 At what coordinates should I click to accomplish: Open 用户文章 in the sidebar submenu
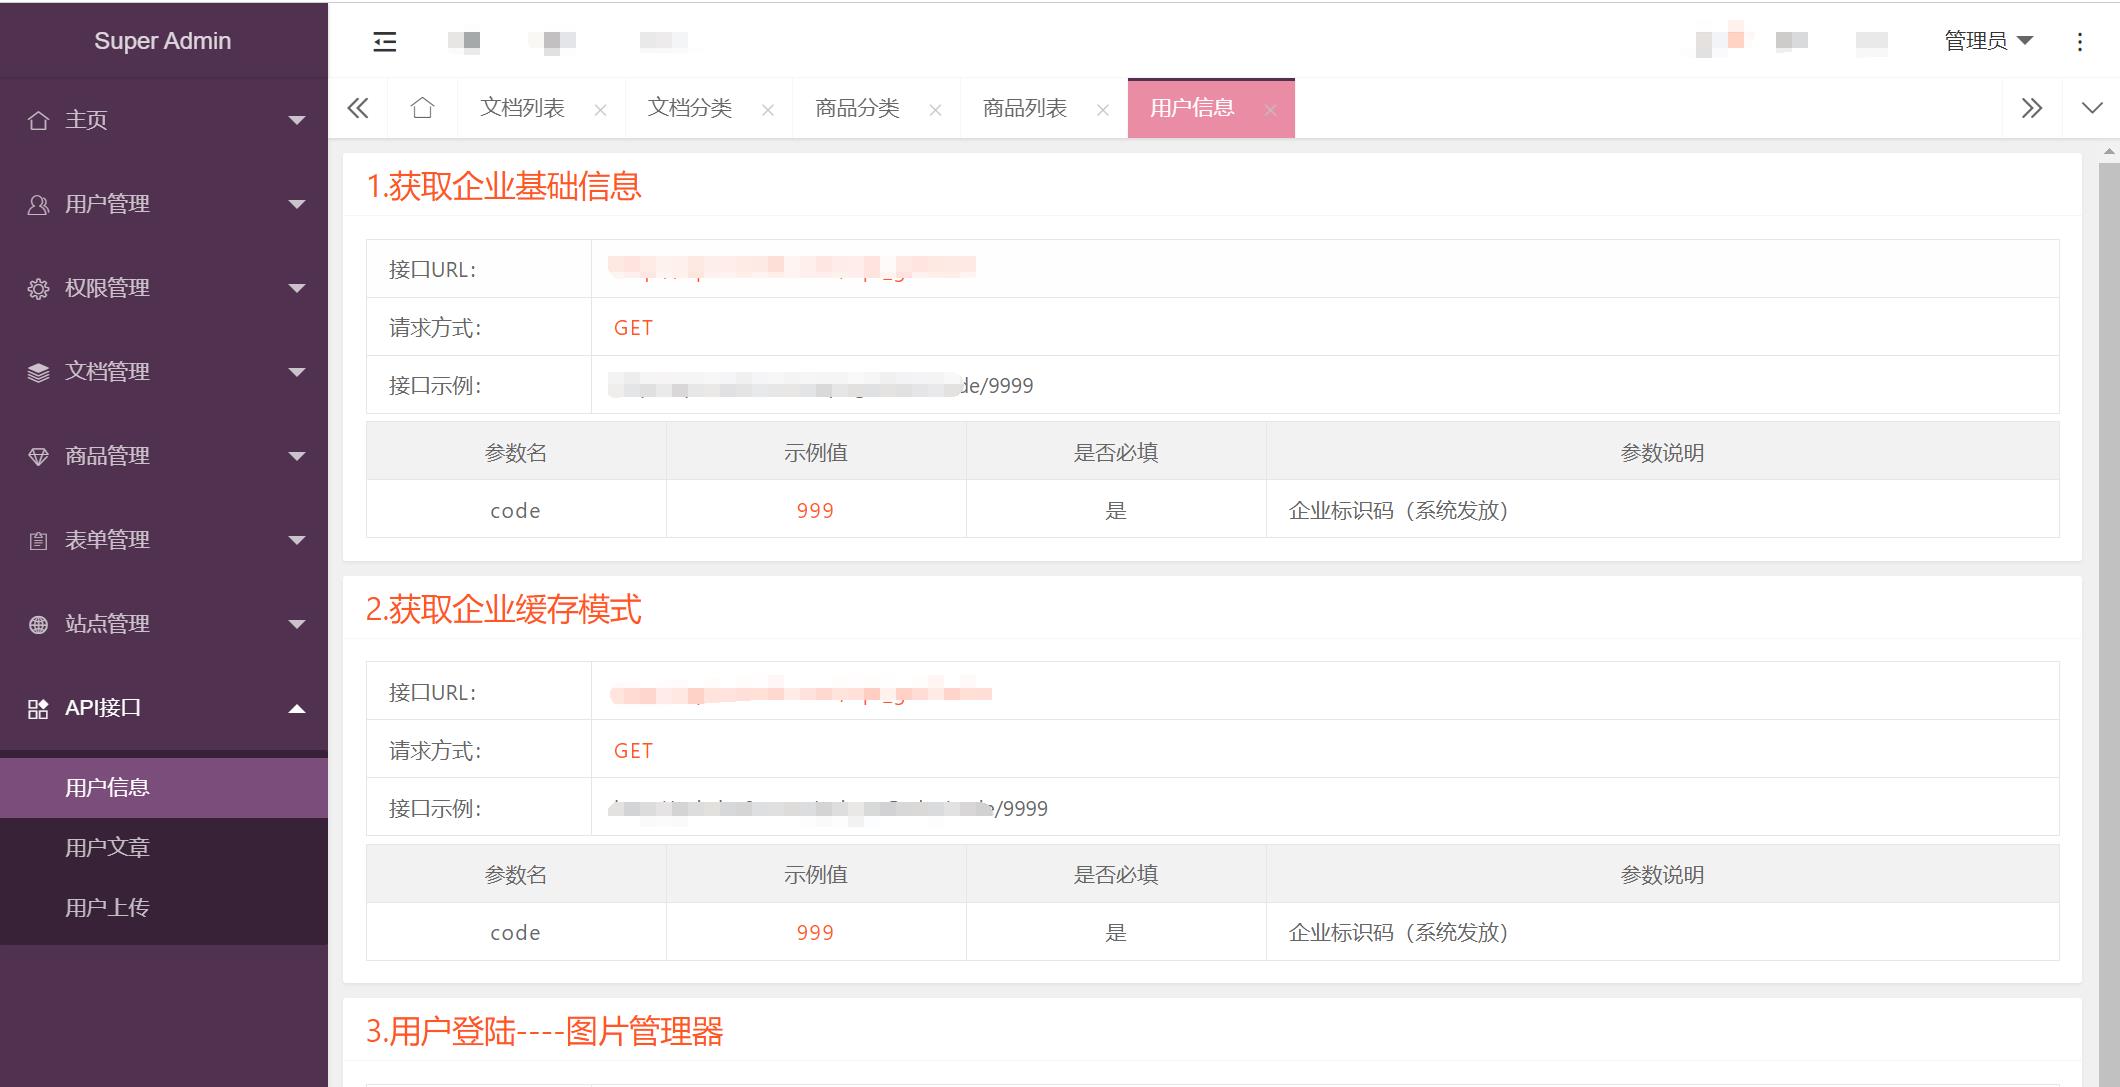click(164, 848)
